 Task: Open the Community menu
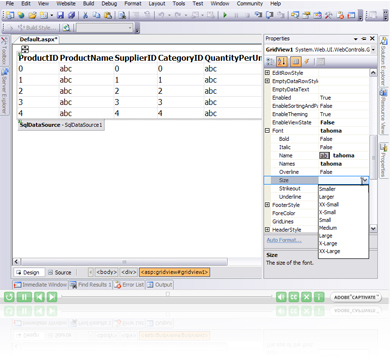[x=250, y=4]
